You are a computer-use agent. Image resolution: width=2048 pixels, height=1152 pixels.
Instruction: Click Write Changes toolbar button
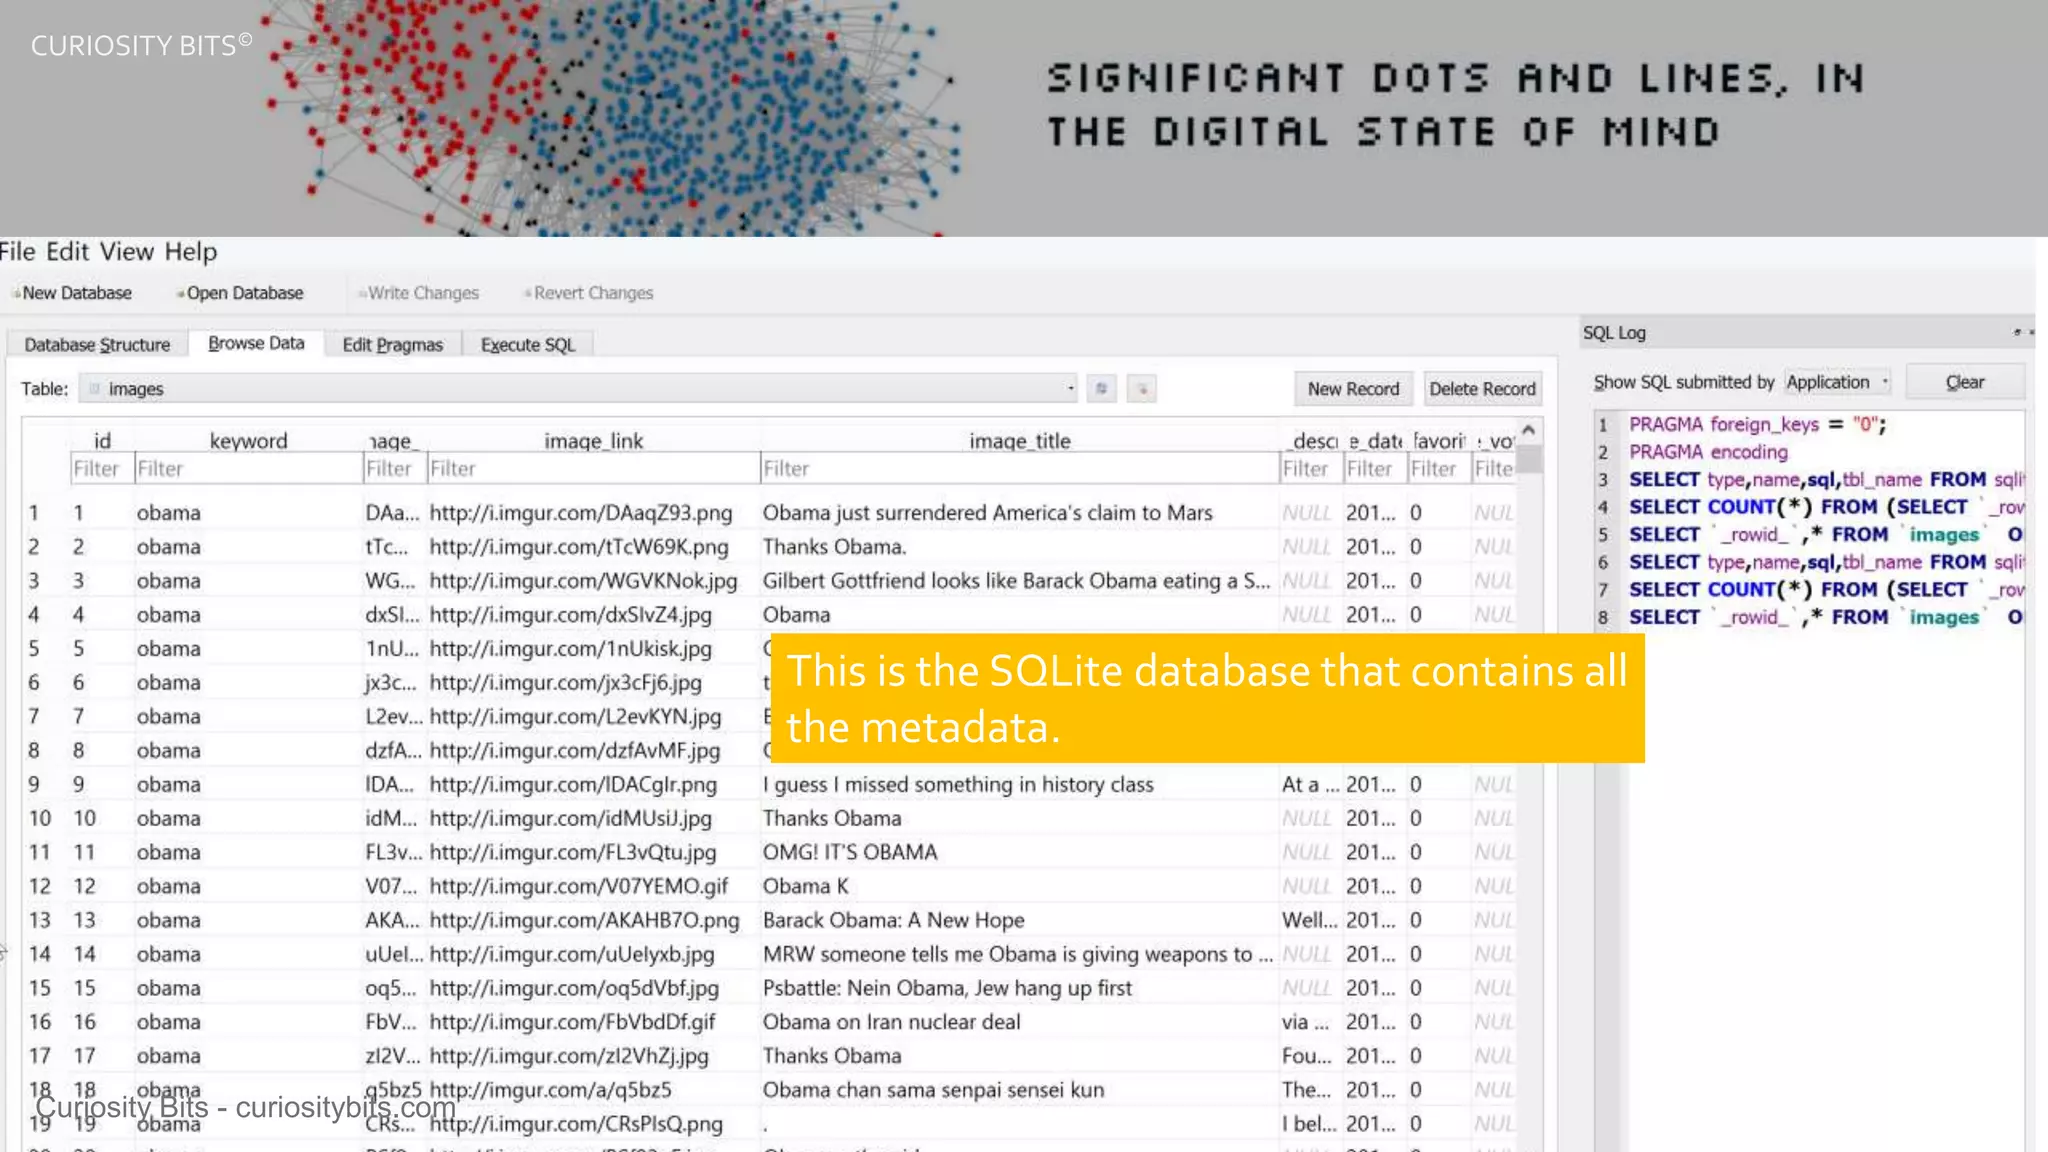tap(419, 293)
